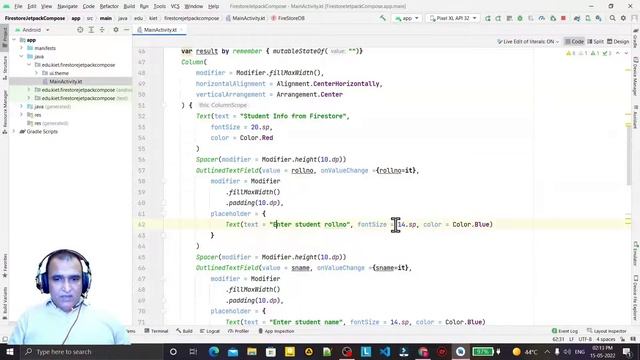Click the Attach Debugger icon
Image resolution: width=640 pixels, height=360 pixels.
553,18
